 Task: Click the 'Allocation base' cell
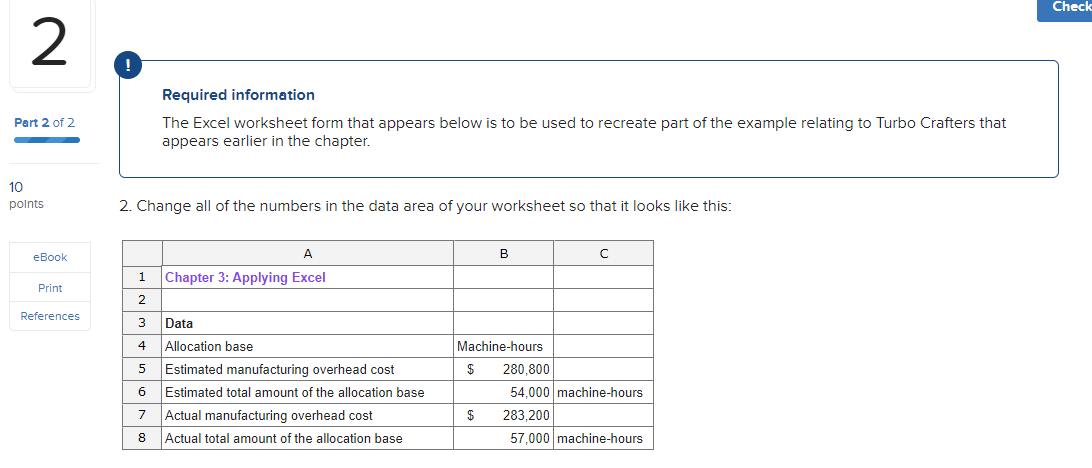click(x=308, y=346)
